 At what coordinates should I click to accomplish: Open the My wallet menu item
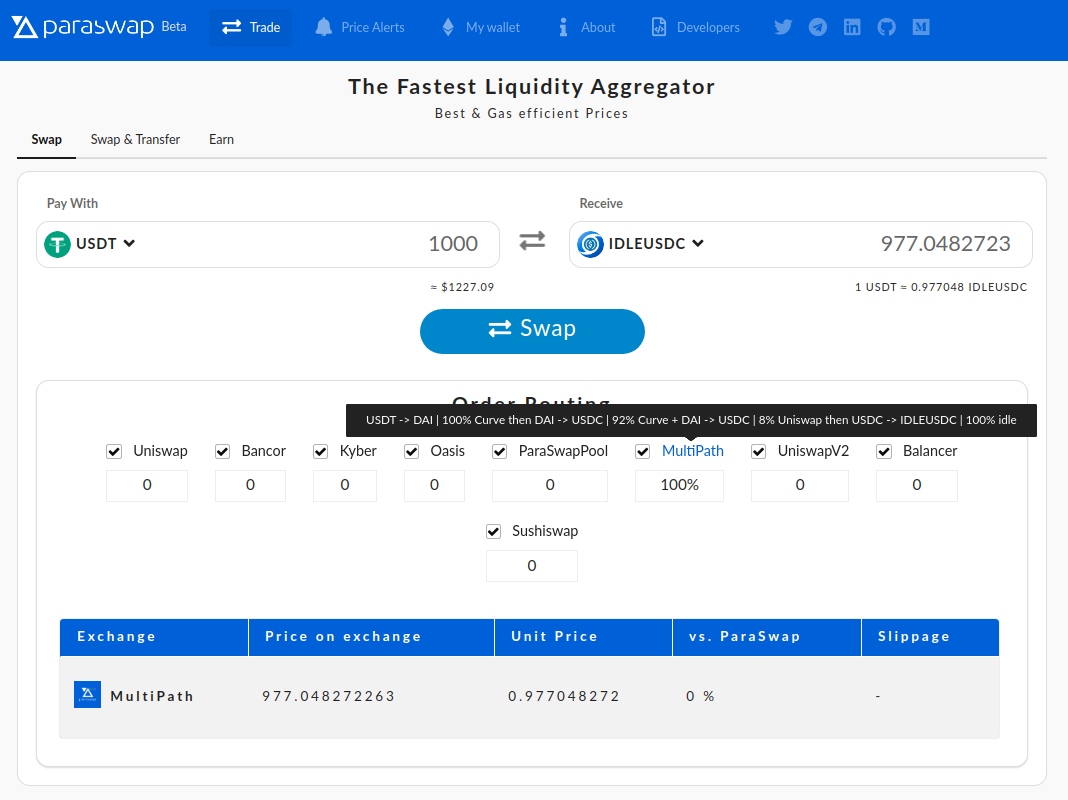click(x=481, y=27)
